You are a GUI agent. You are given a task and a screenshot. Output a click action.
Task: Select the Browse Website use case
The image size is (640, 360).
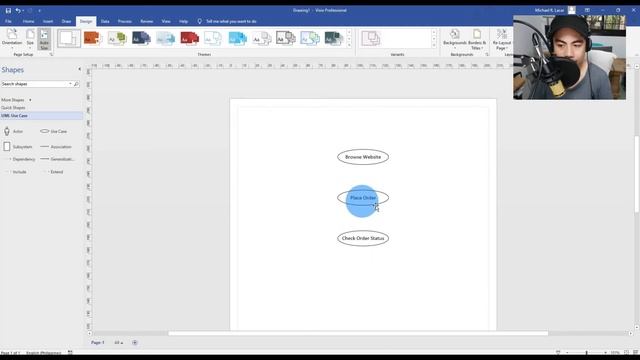363,157
